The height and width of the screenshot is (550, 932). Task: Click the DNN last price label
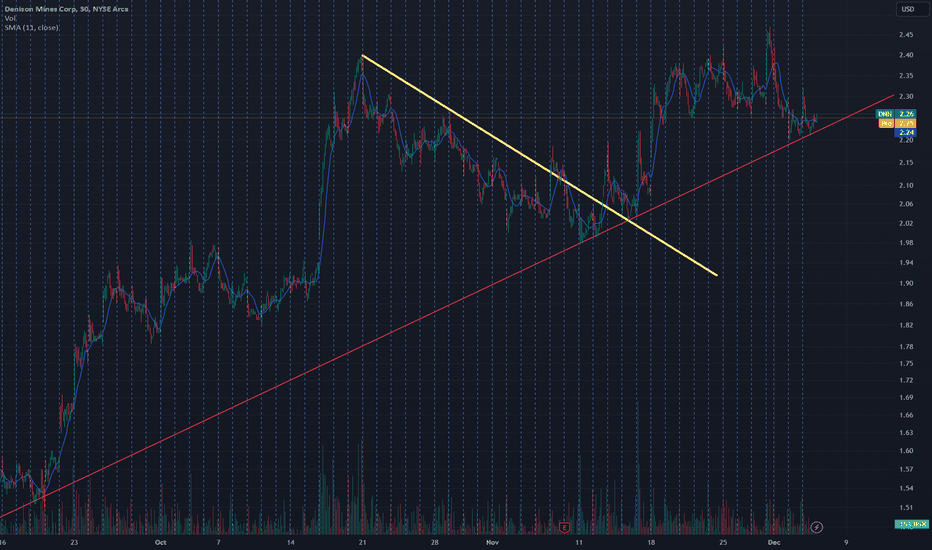[896, 114]
